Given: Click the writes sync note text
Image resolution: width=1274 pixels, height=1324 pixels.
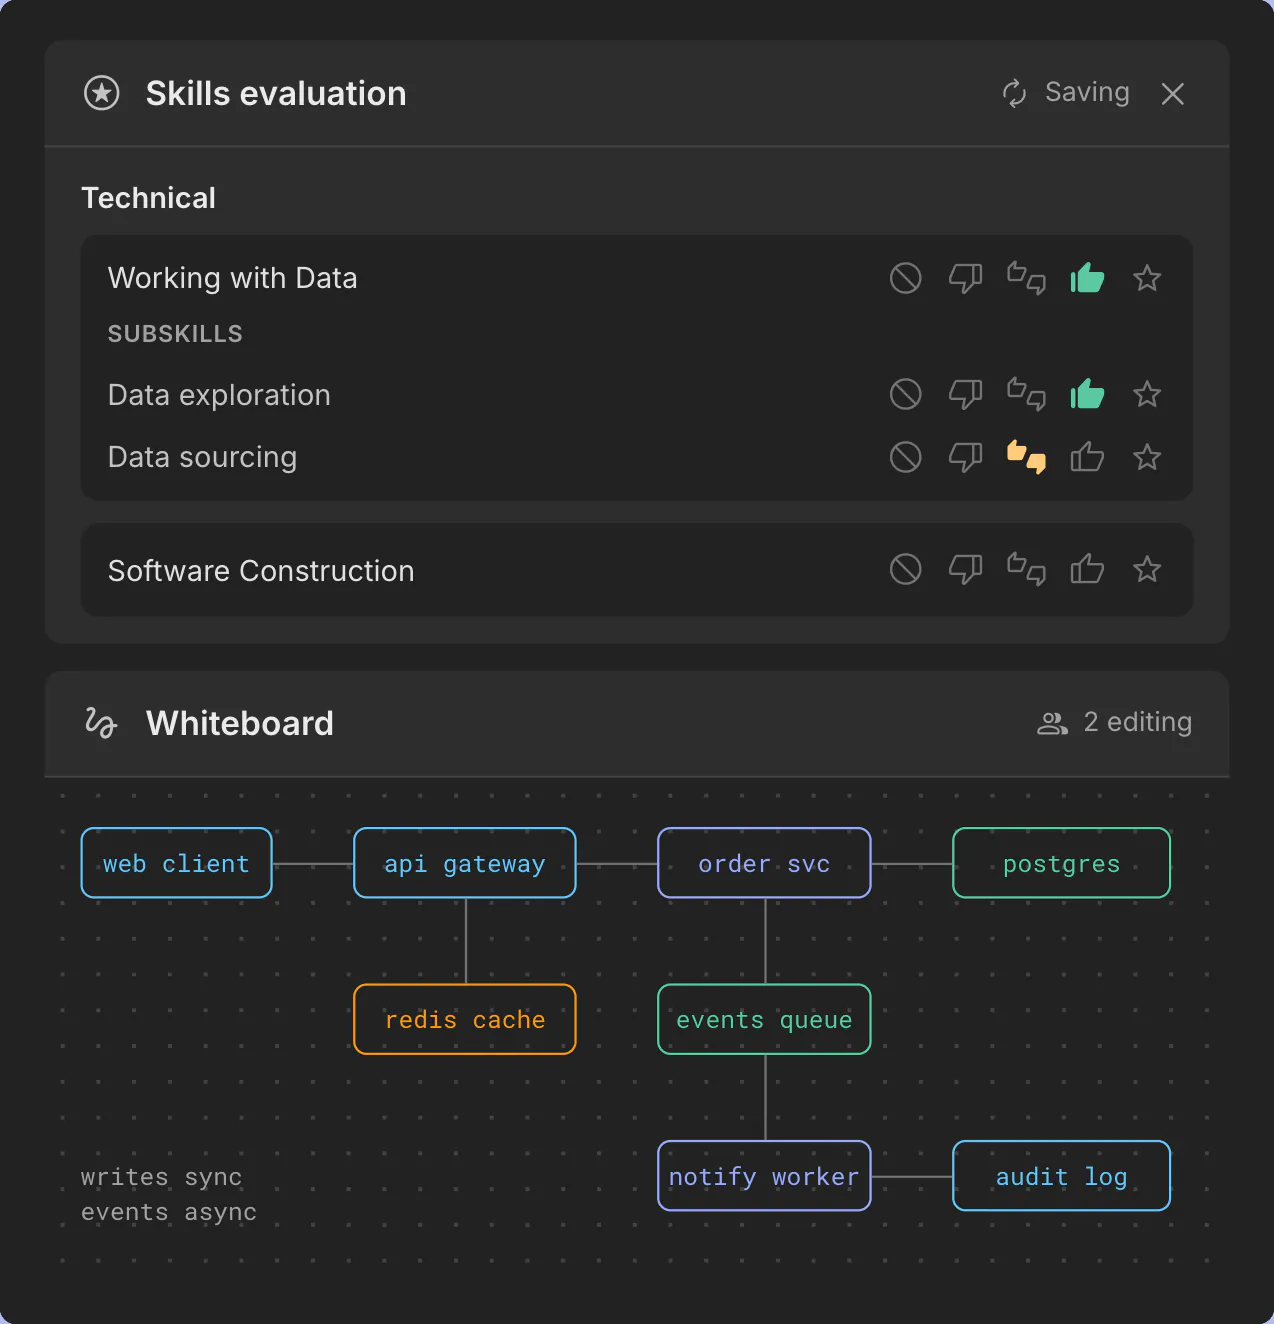Looking at the screenshot, I should (x=162, y=1177).
